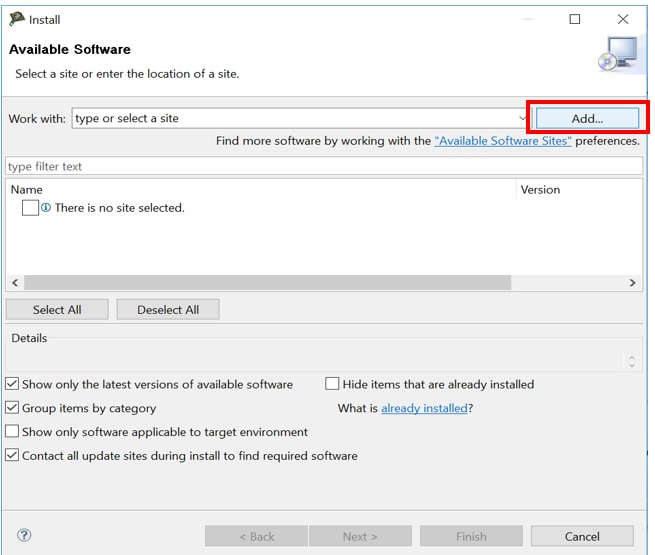This screenshot has height=555, width=655.
Task: Click the Version column header
Action: click(x=540, y=189)
